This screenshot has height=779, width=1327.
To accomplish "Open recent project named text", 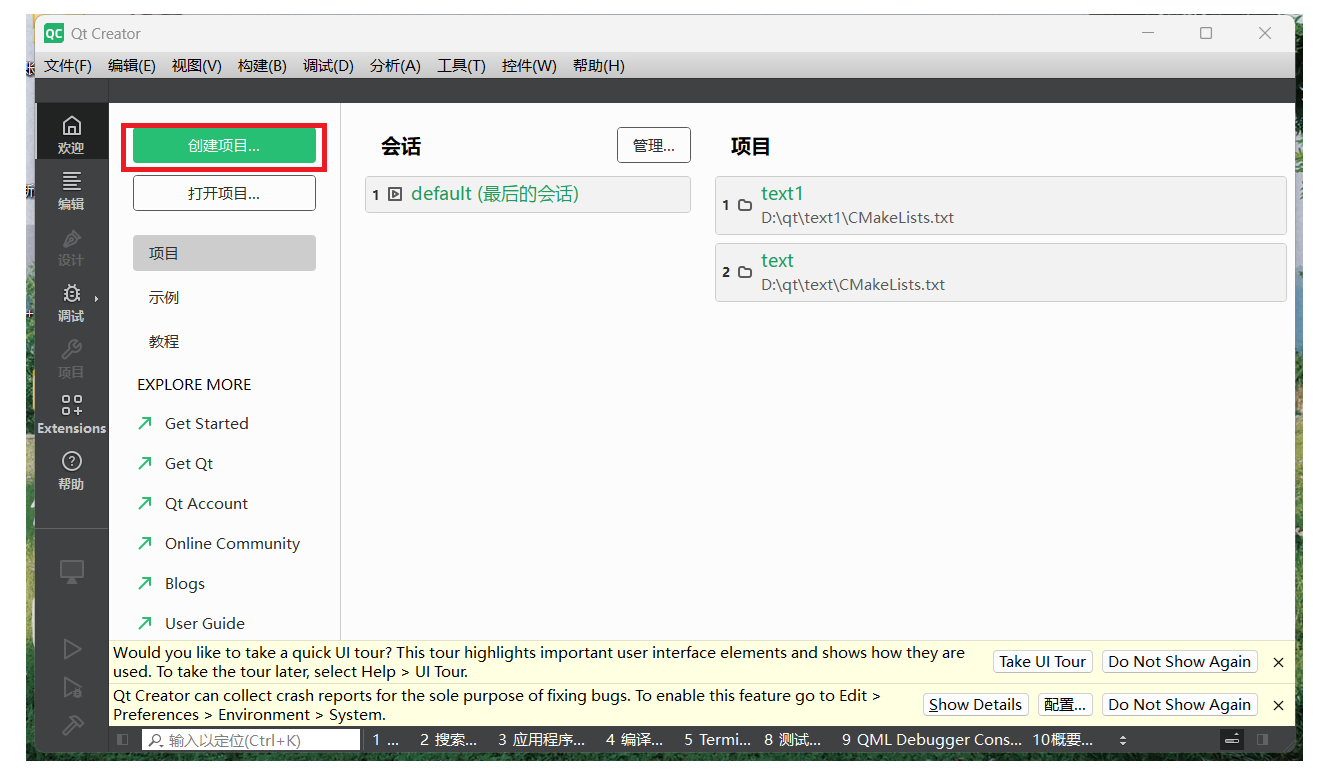I will click(1001, 272).
